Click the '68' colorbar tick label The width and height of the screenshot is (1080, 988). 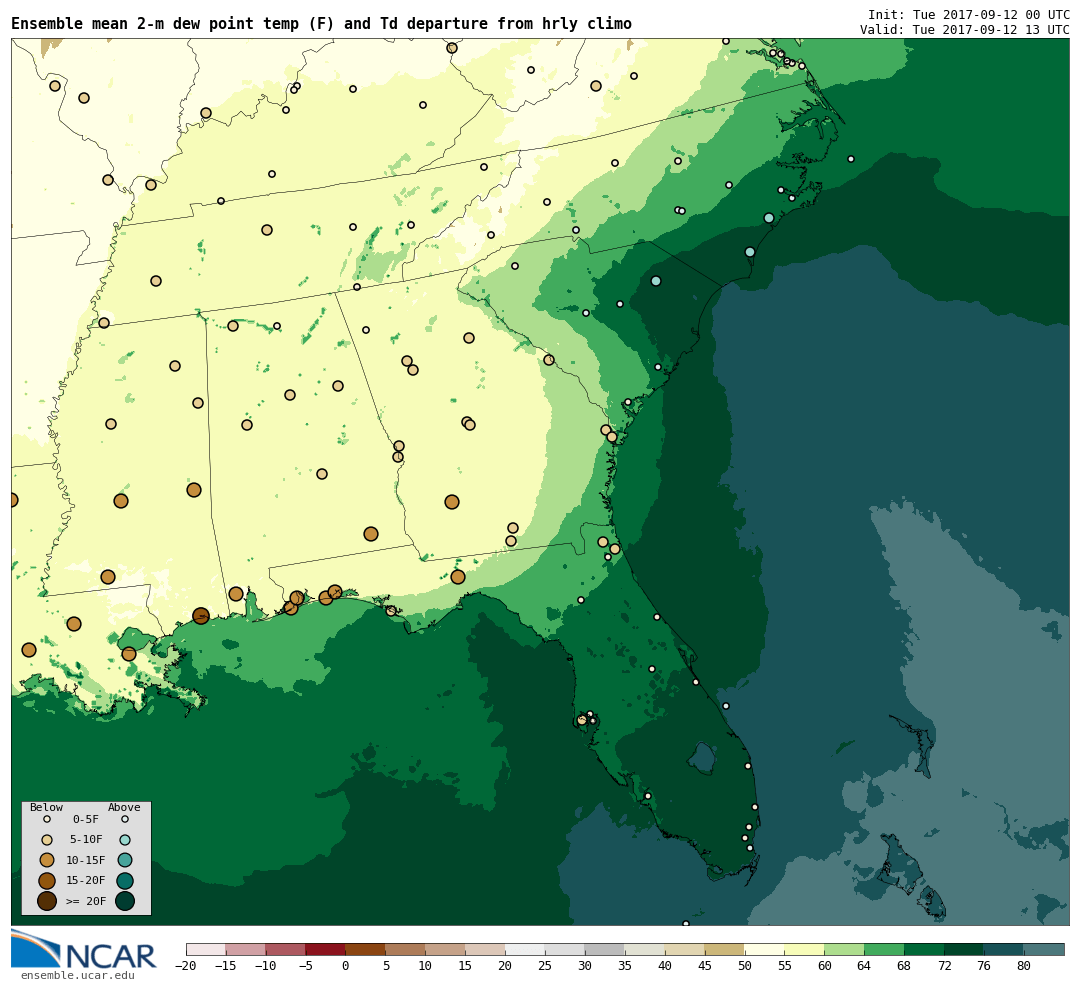905,966
